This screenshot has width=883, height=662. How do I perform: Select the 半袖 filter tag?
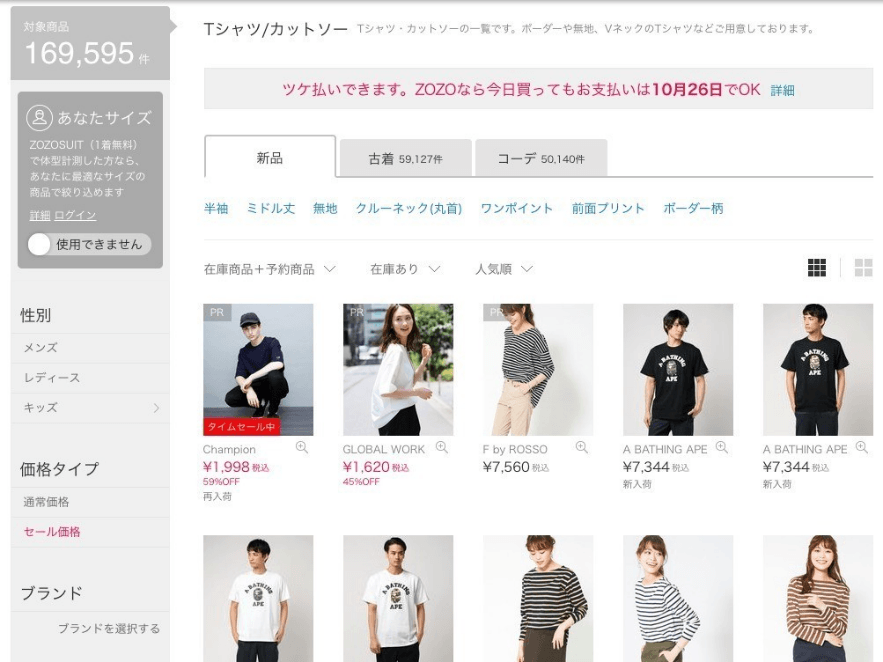pos(216,209)
